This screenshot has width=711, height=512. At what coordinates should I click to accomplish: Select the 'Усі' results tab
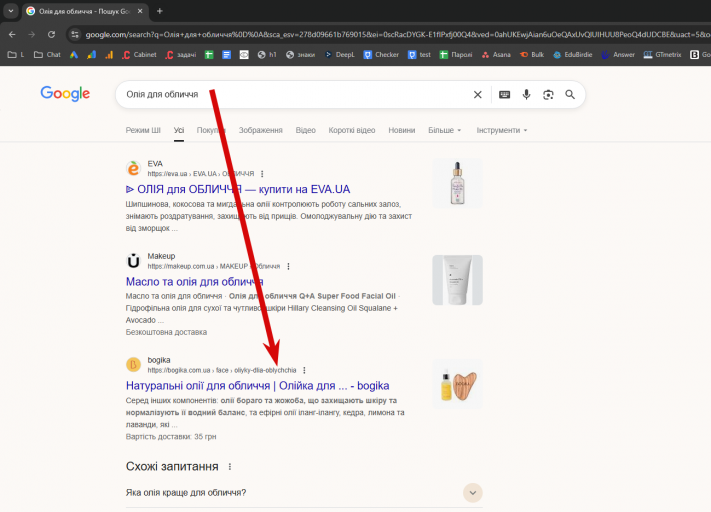179,130
